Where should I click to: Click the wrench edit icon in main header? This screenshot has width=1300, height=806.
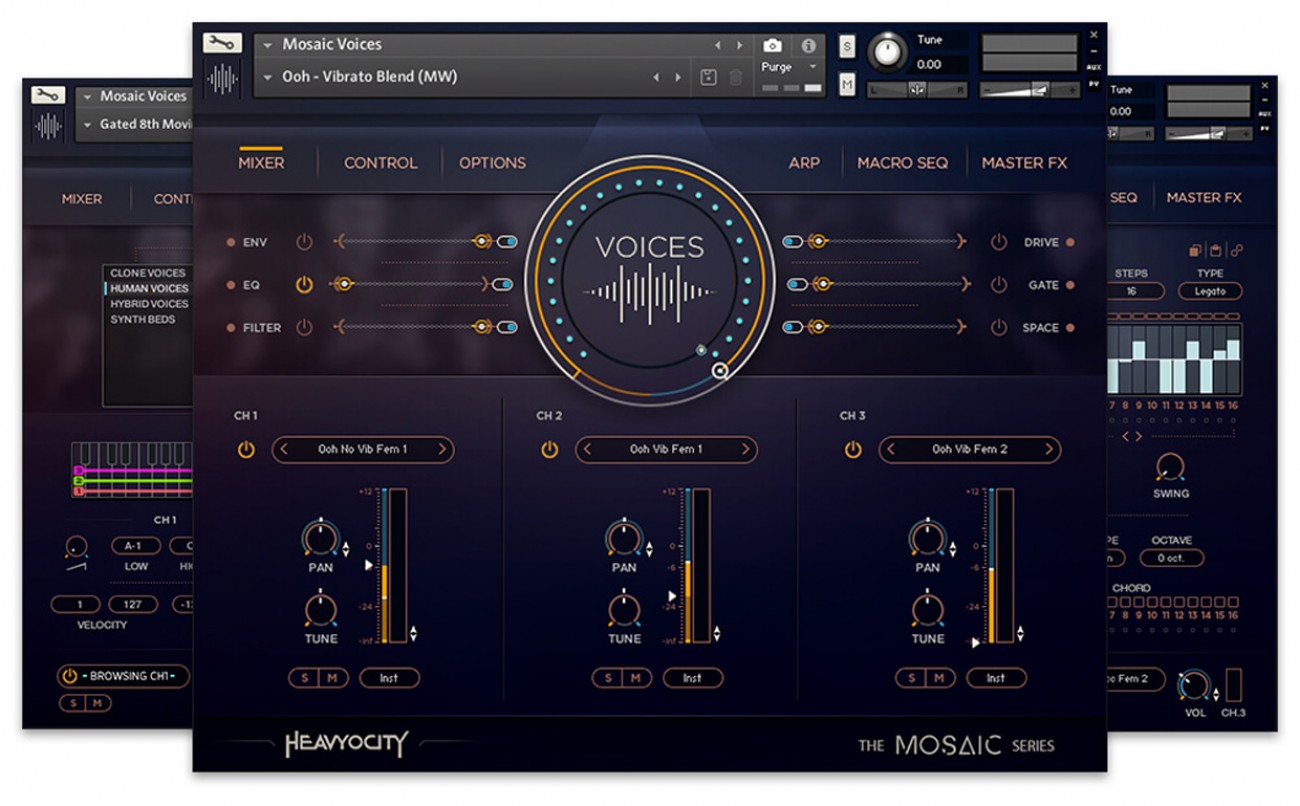pyautogui.click(x=222, y=43)
